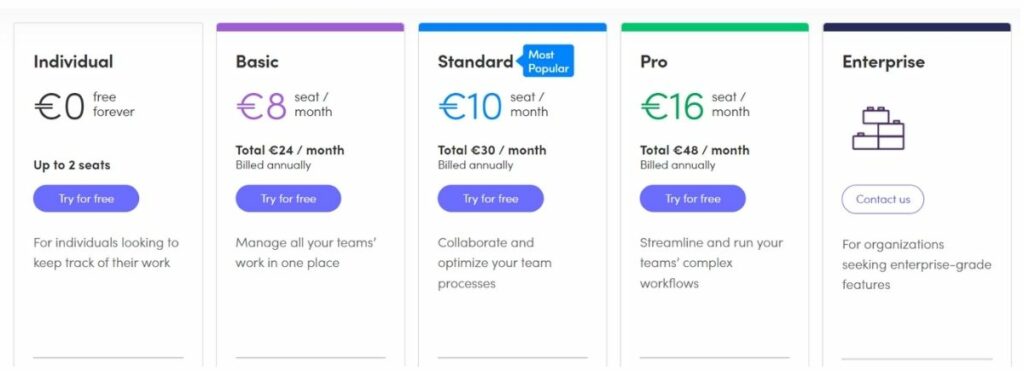Viewport: 1024px width, 371px height.
Task: Click the €8 seat per month price
Action: pyautogui.click(x=284, y=106)
